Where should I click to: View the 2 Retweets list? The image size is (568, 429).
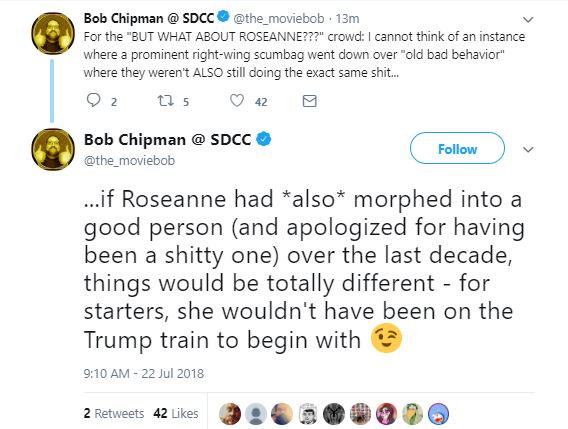coord(114,413)
